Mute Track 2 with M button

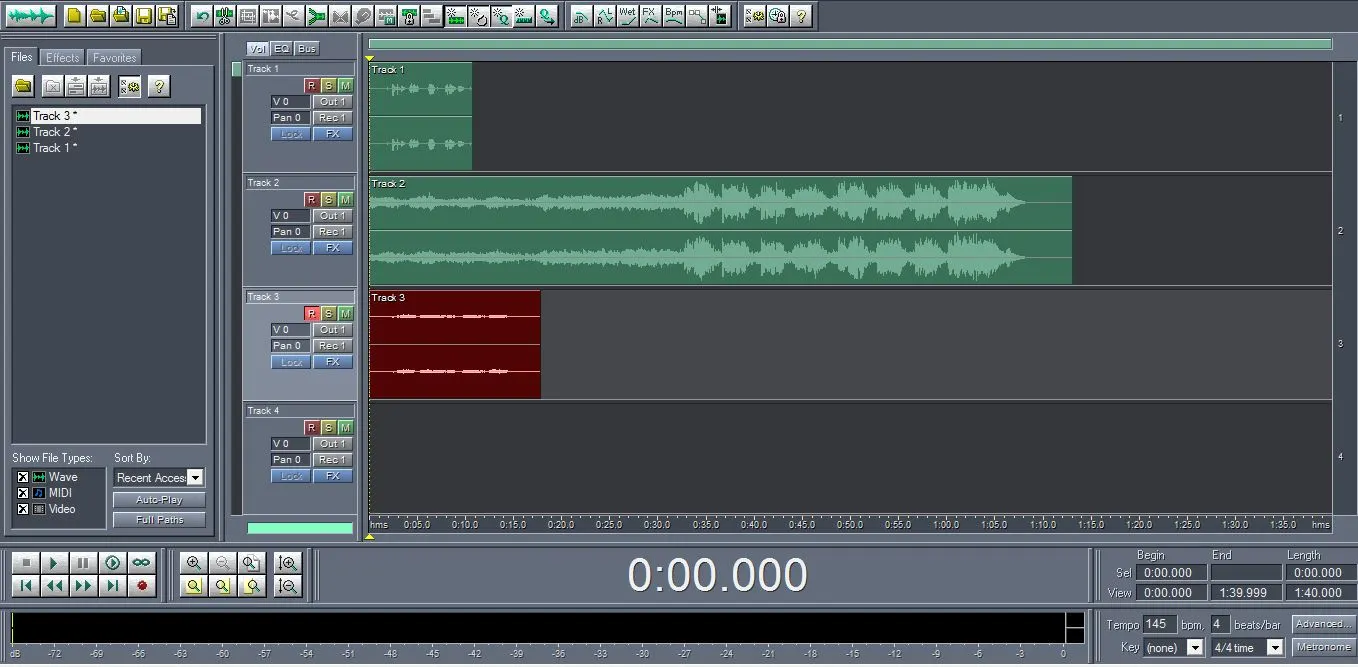click(345, 200)
